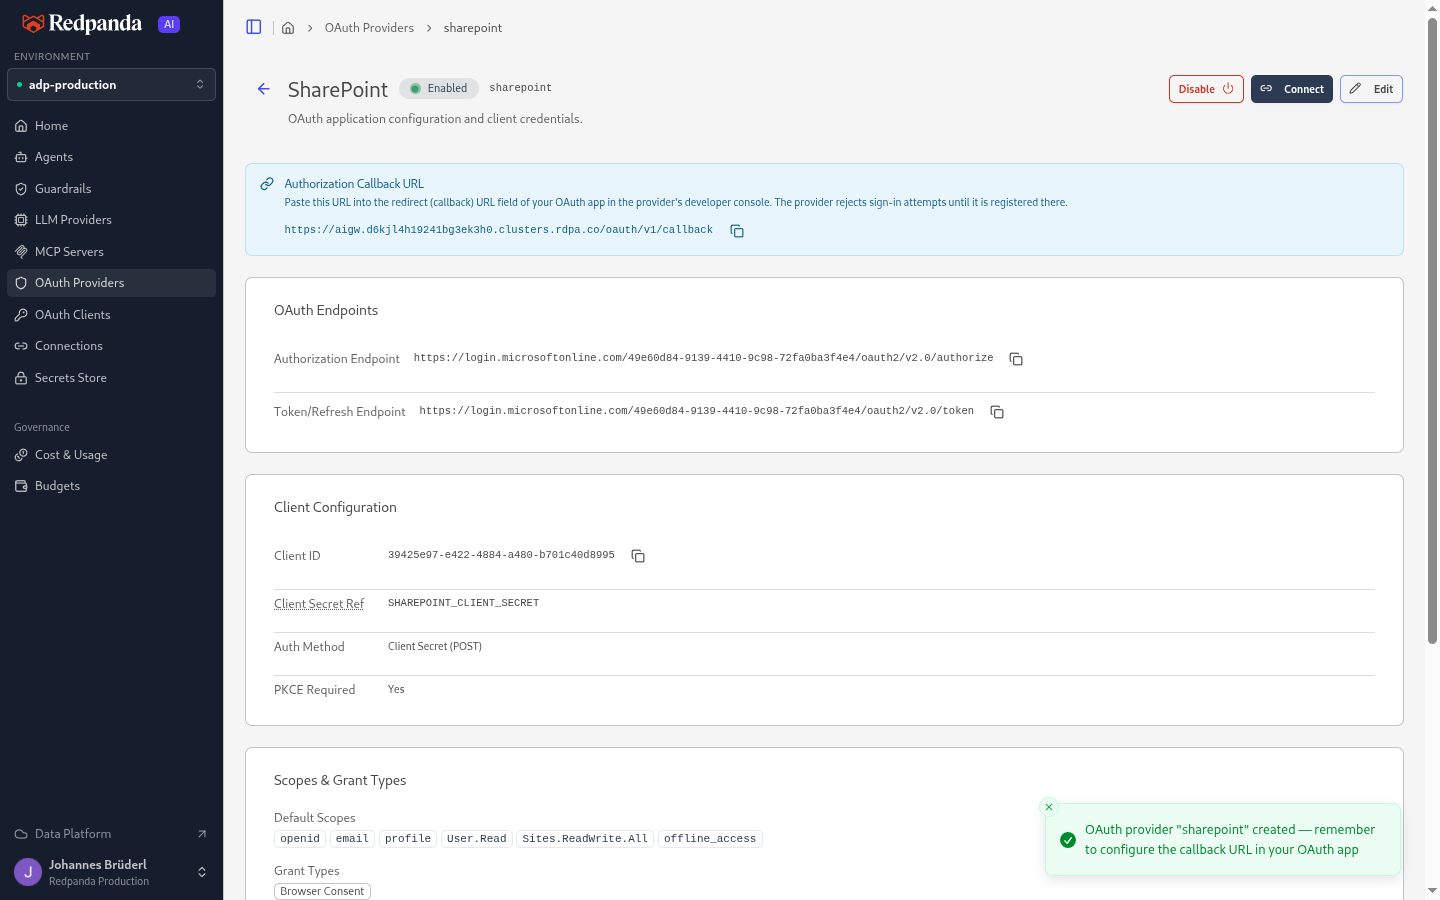The width and height of the screenshot is (1440, 900).
Task: Click the green success checkmark icon
Action: tap(1068, 840)
